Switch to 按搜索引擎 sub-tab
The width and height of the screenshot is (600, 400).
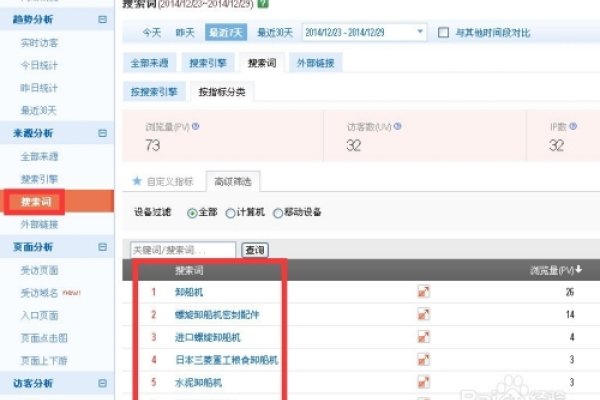tap(154, 92)
